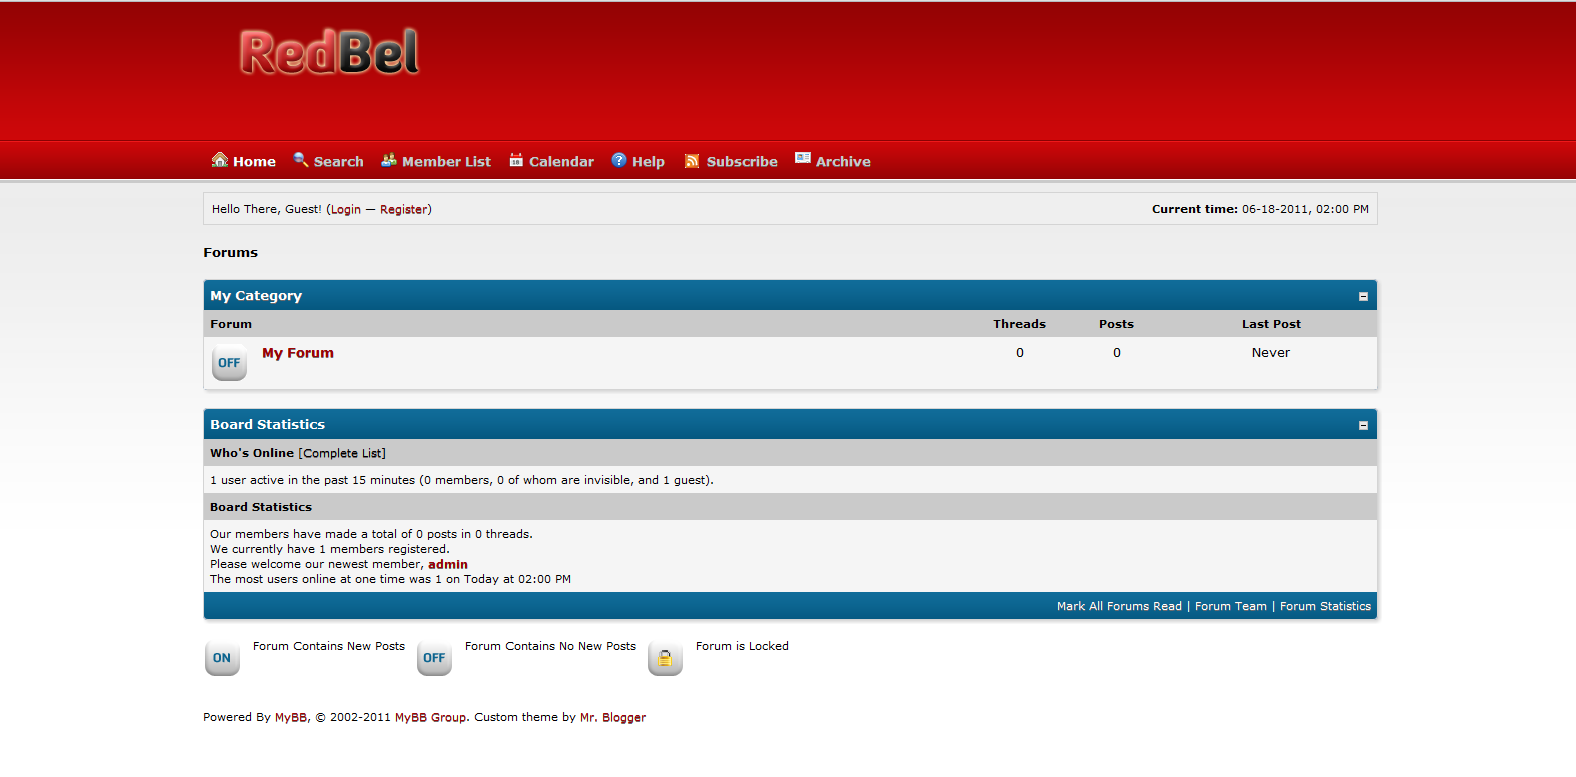Click the RedBel logo

click(x=329, y=53)
